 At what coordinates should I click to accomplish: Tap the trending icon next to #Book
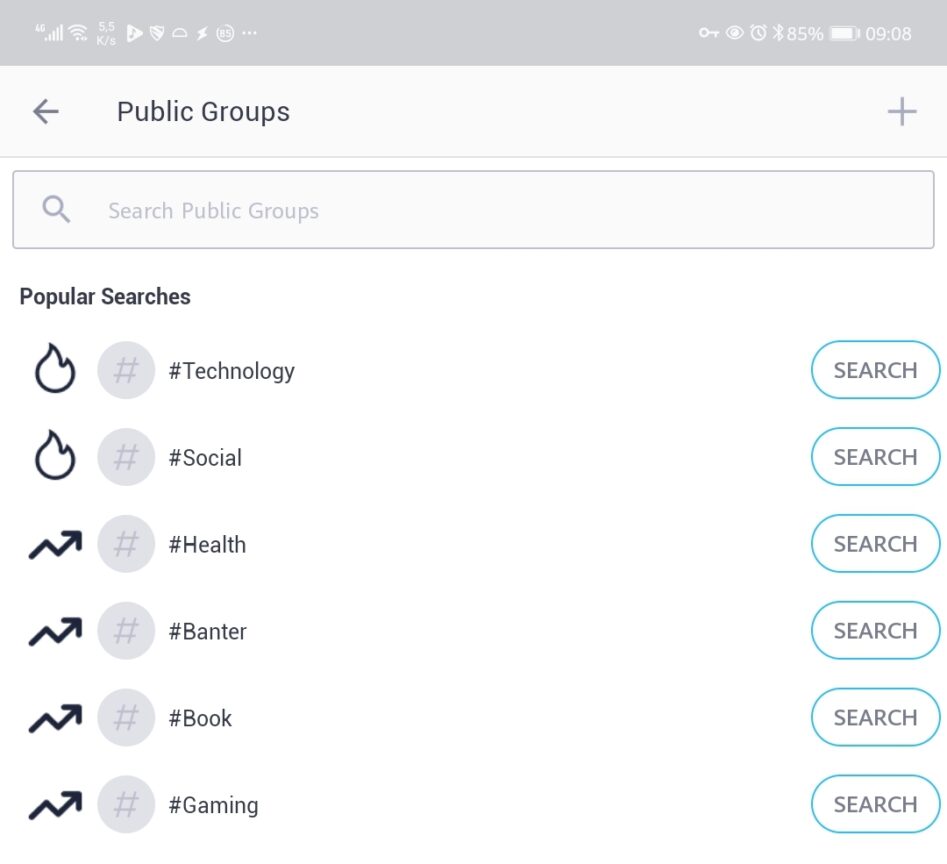tap(54, 717)
